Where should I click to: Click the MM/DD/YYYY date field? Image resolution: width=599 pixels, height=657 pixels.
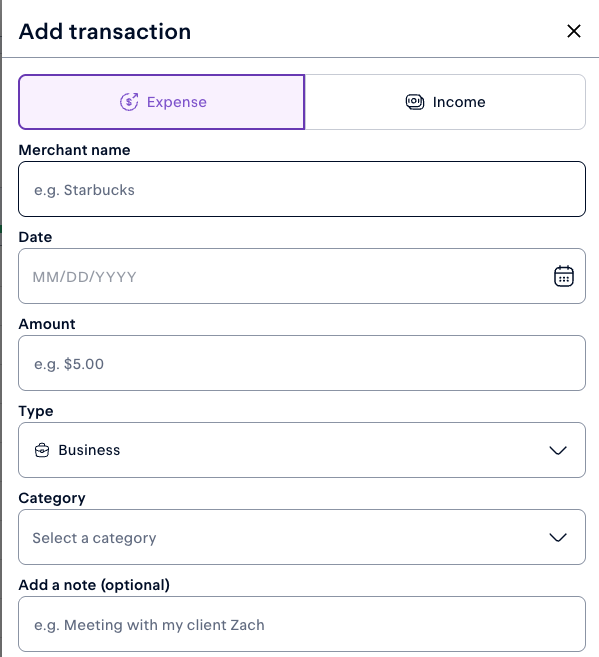pos(302,276)
